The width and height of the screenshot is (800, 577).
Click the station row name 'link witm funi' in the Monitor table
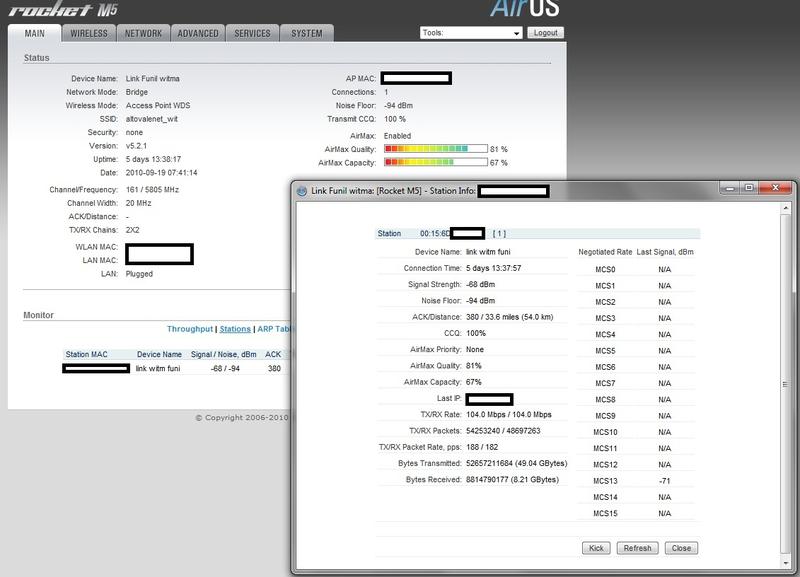pos(158,368)
